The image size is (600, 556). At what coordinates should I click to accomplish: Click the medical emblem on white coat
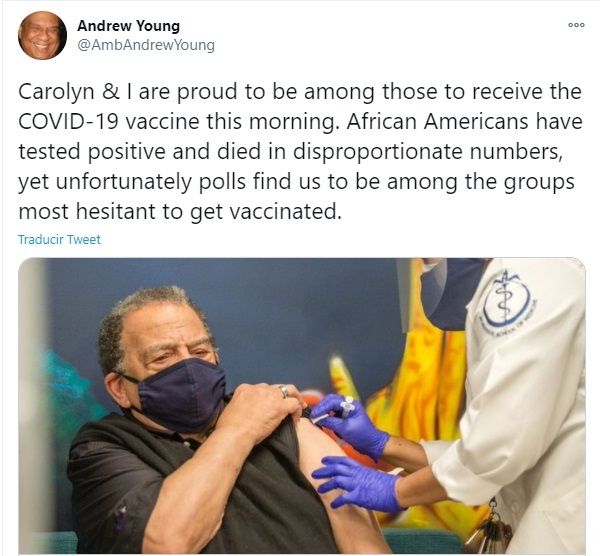pos(506,302)
